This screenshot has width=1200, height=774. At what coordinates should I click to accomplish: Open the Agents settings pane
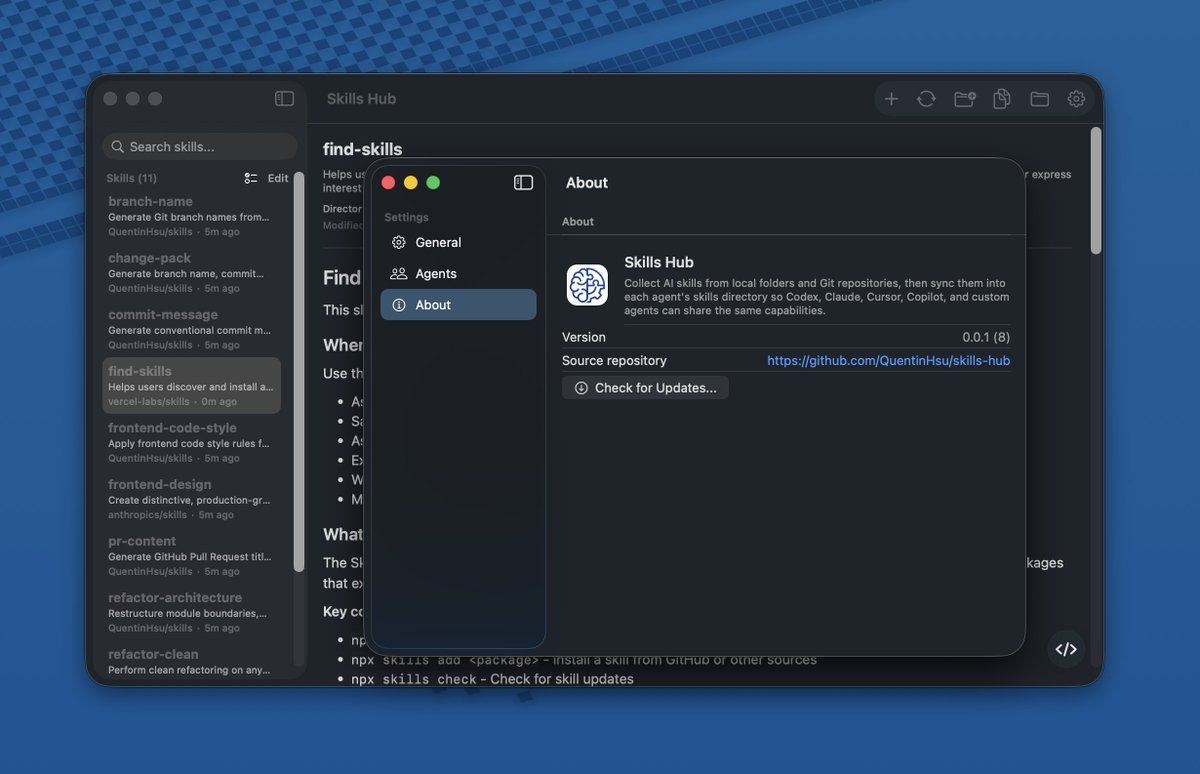point(458,273)
